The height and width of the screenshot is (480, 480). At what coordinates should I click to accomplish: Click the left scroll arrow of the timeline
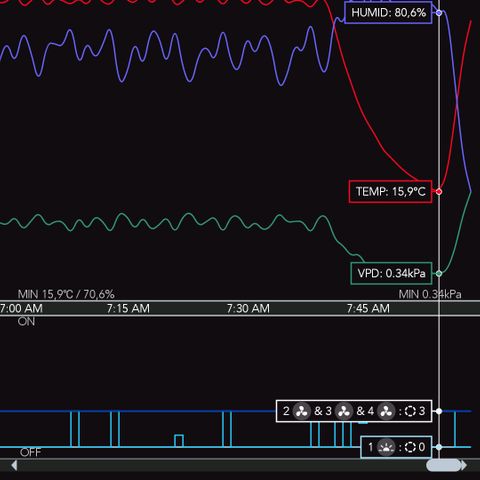14,465
